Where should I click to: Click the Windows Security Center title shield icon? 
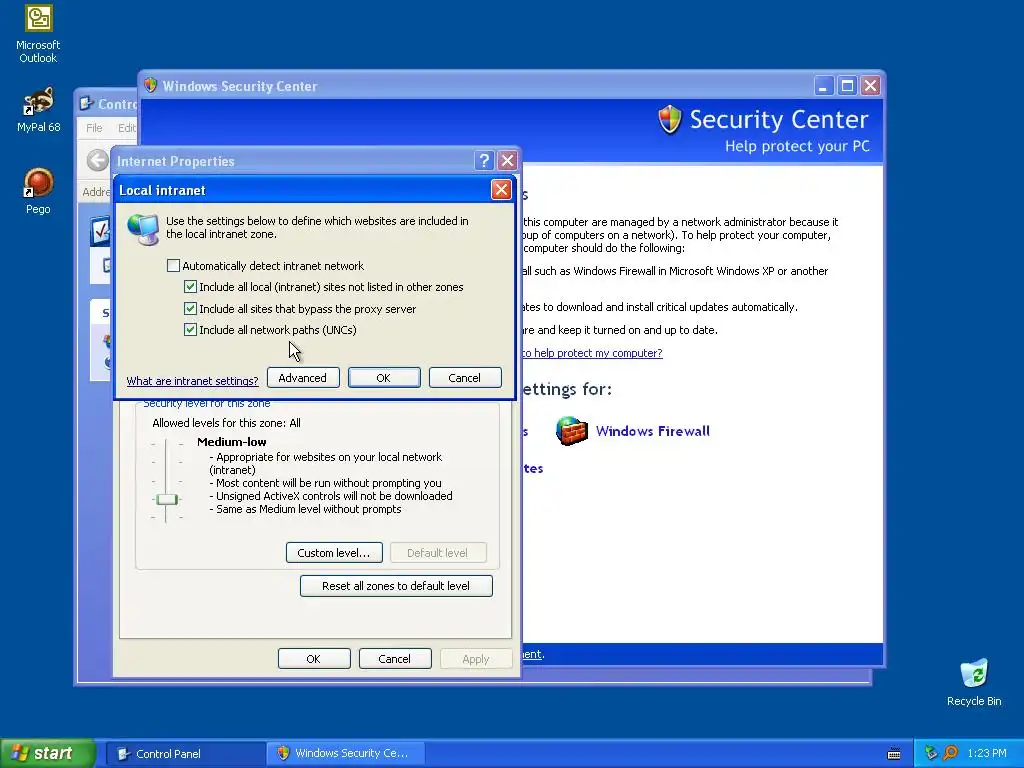[x=151, y=85]
